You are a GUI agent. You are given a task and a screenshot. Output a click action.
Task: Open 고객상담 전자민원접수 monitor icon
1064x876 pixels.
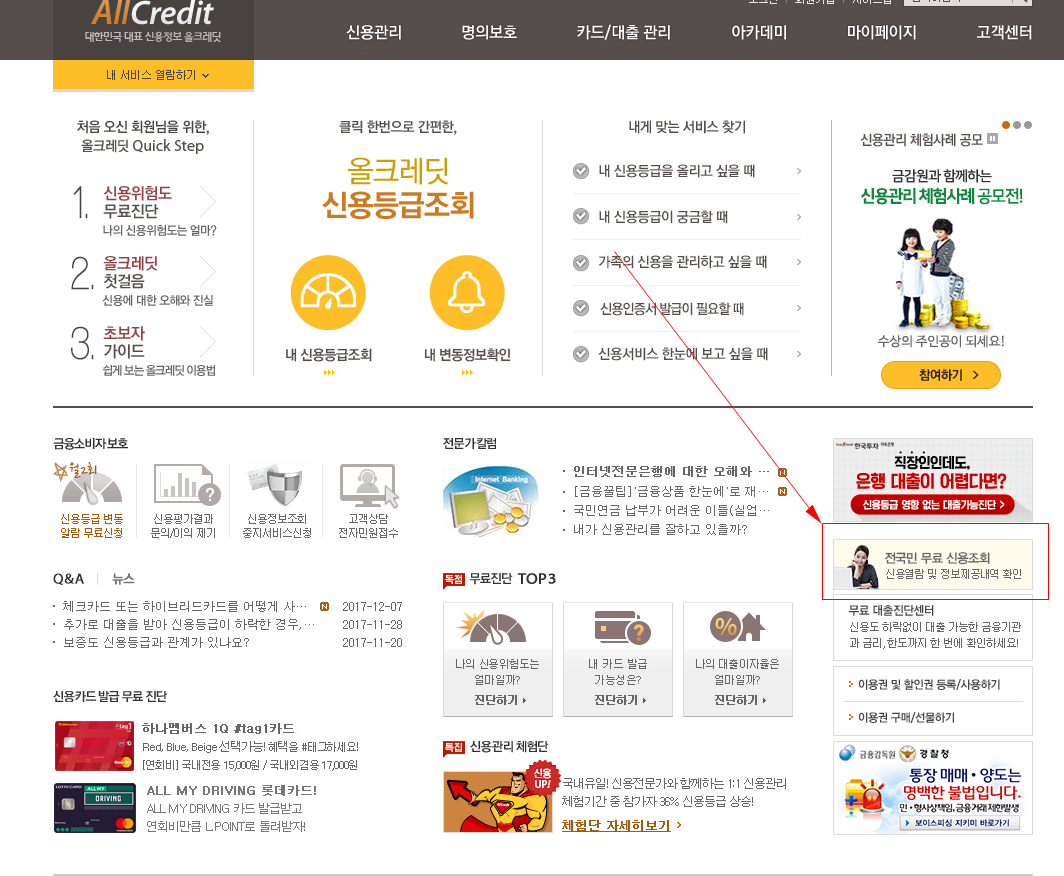368,484
